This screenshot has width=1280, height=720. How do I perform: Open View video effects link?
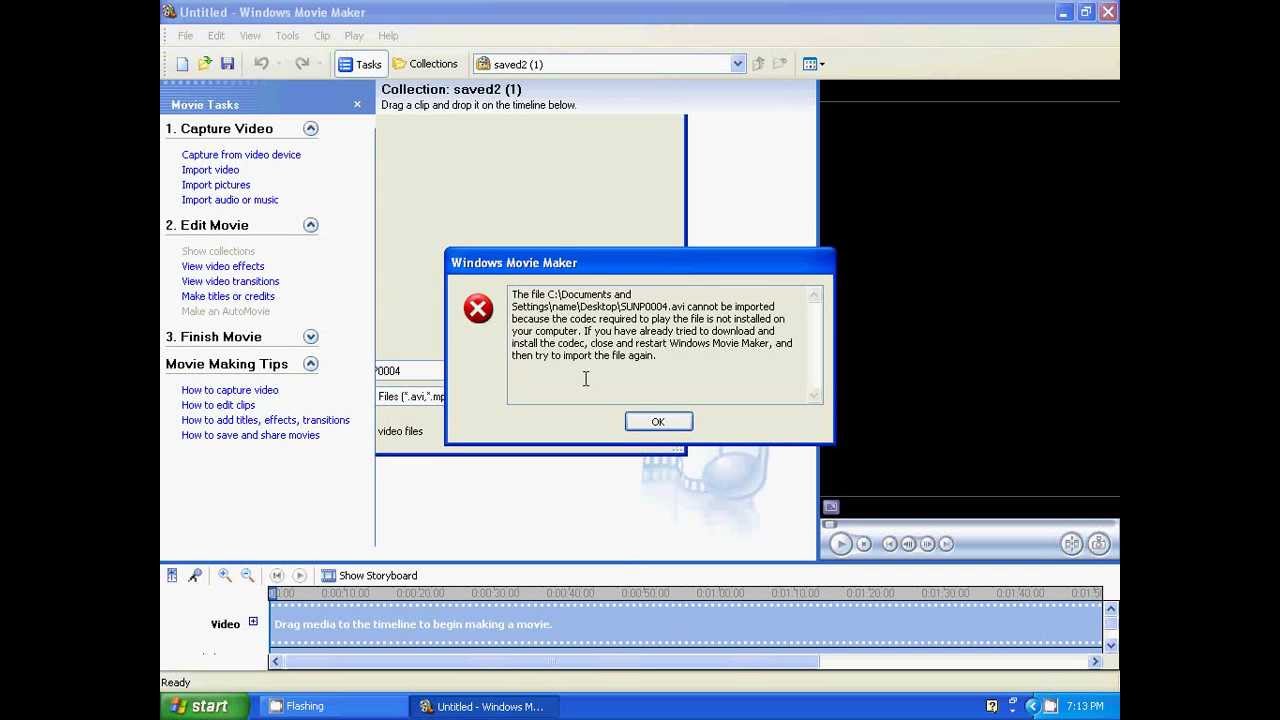(x=223, y=266)
